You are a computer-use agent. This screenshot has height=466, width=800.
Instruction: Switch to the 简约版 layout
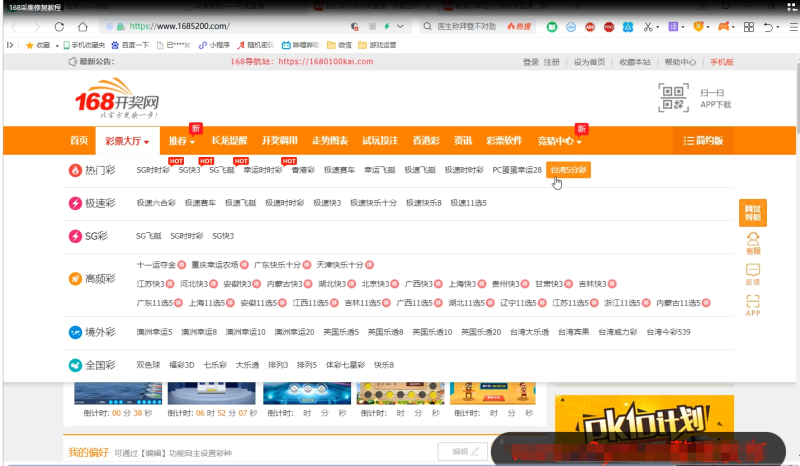[704, 141]
